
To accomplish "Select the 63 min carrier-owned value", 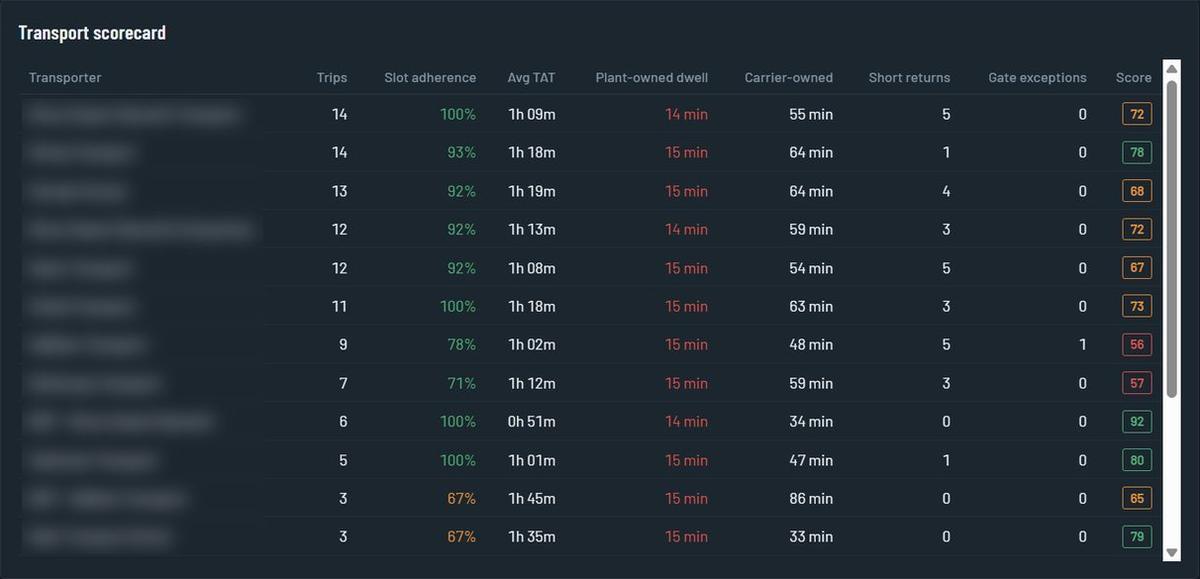I will (x=811, y=306).
